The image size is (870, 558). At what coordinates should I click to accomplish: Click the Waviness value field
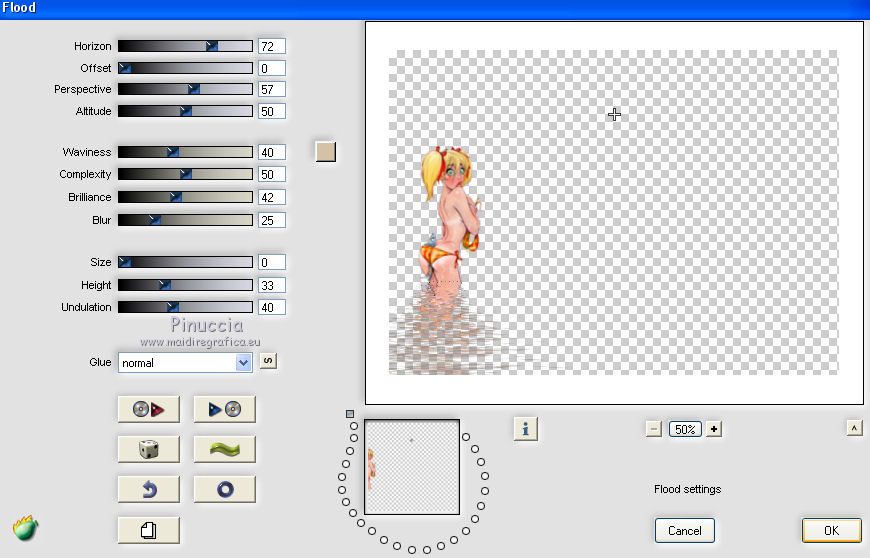pyautogui.click(x=272, y=152)
